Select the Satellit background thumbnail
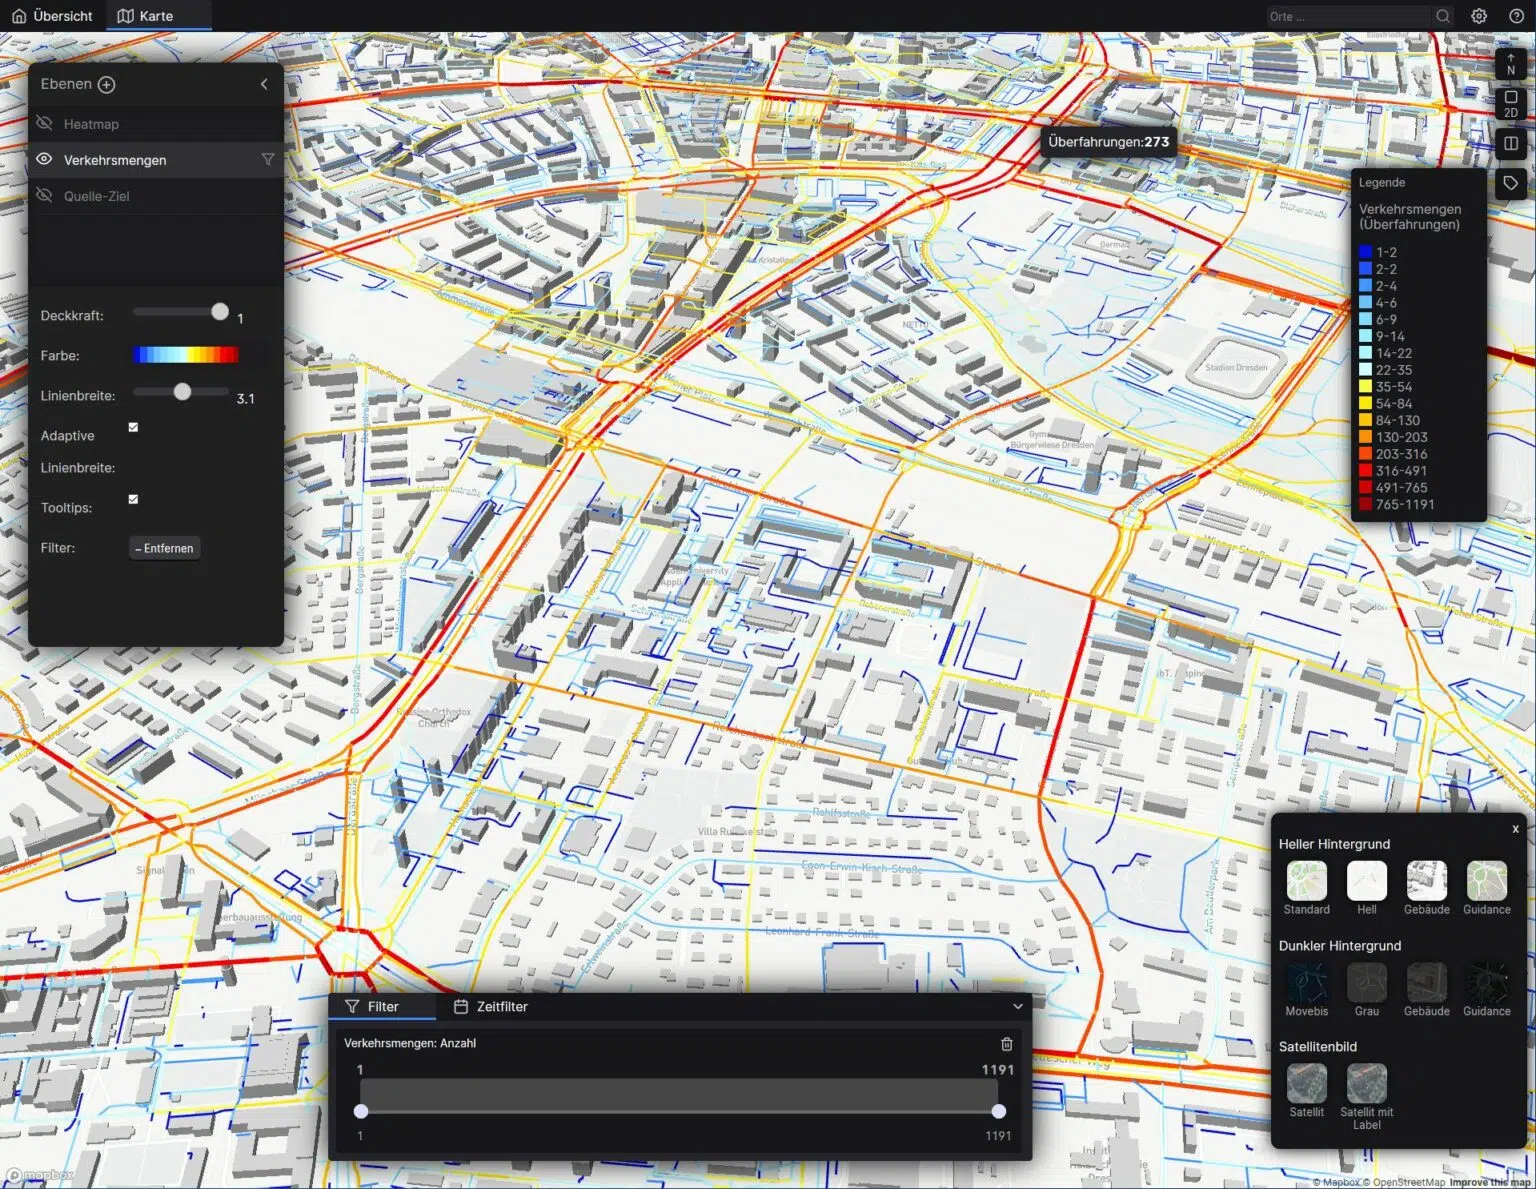 (x=1306, y=1084)
